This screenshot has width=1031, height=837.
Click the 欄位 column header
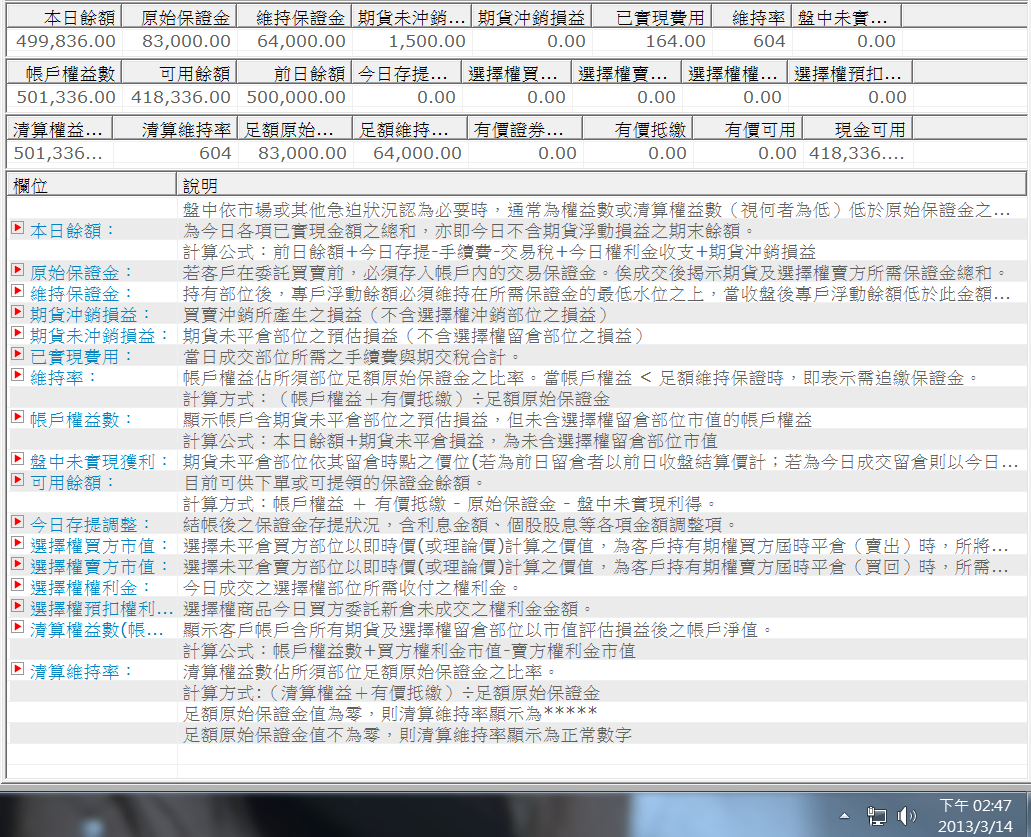91,185
